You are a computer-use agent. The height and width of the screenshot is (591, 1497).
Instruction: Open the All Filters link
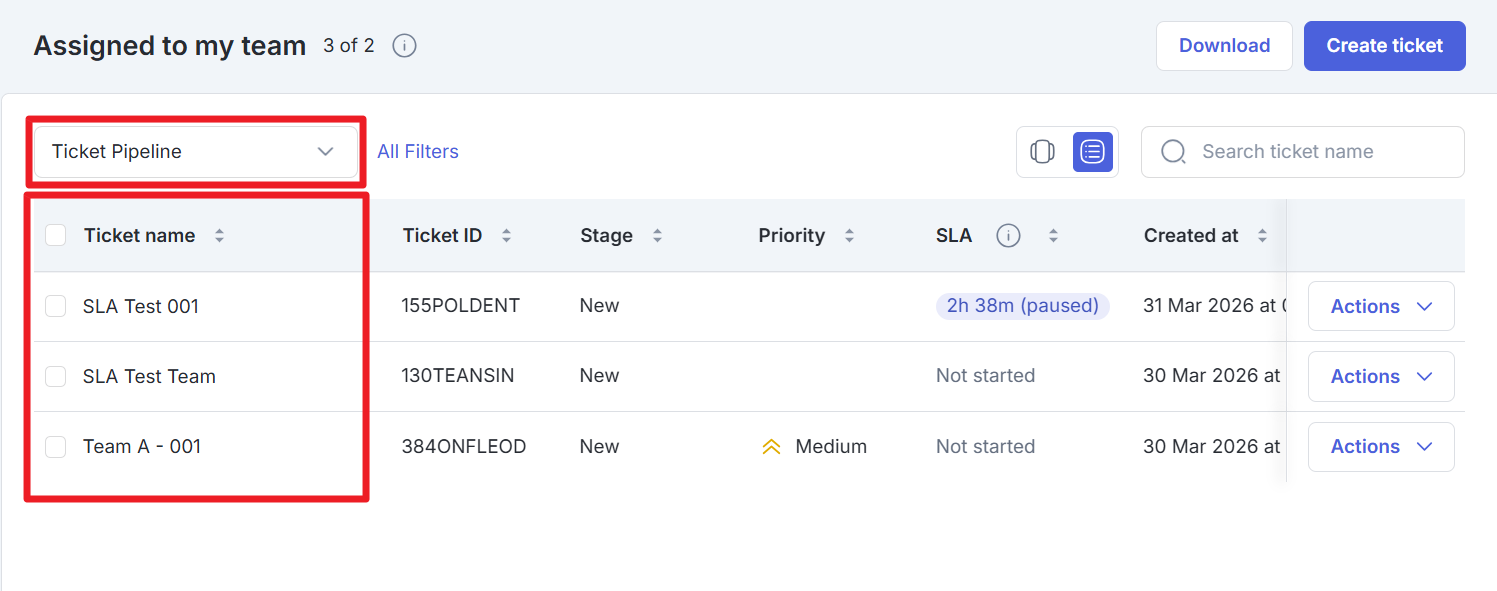coord(417,152)
